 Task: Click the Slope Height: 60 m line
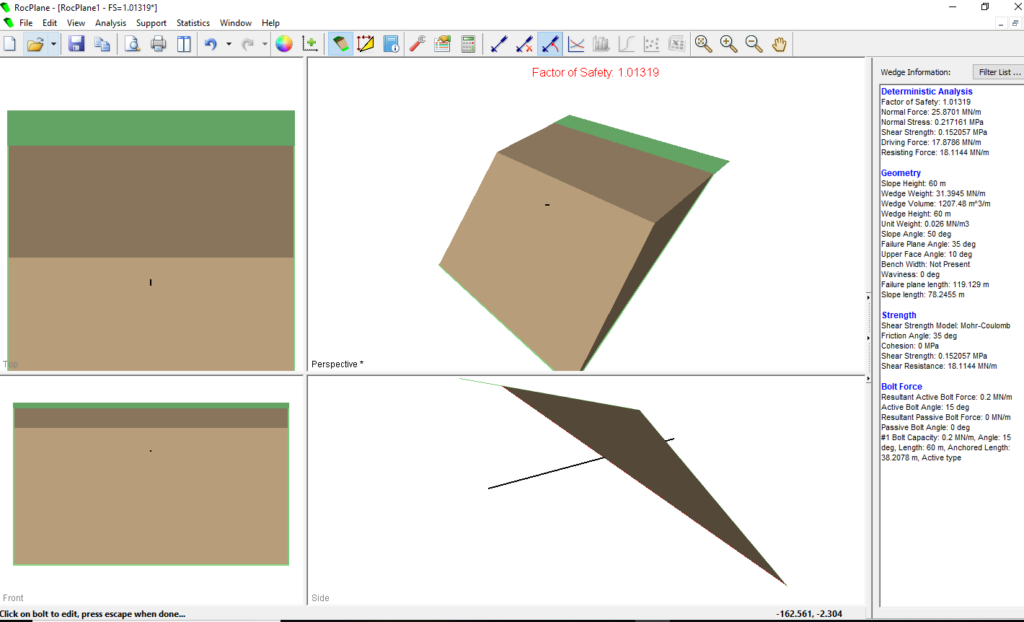[913, 184]
